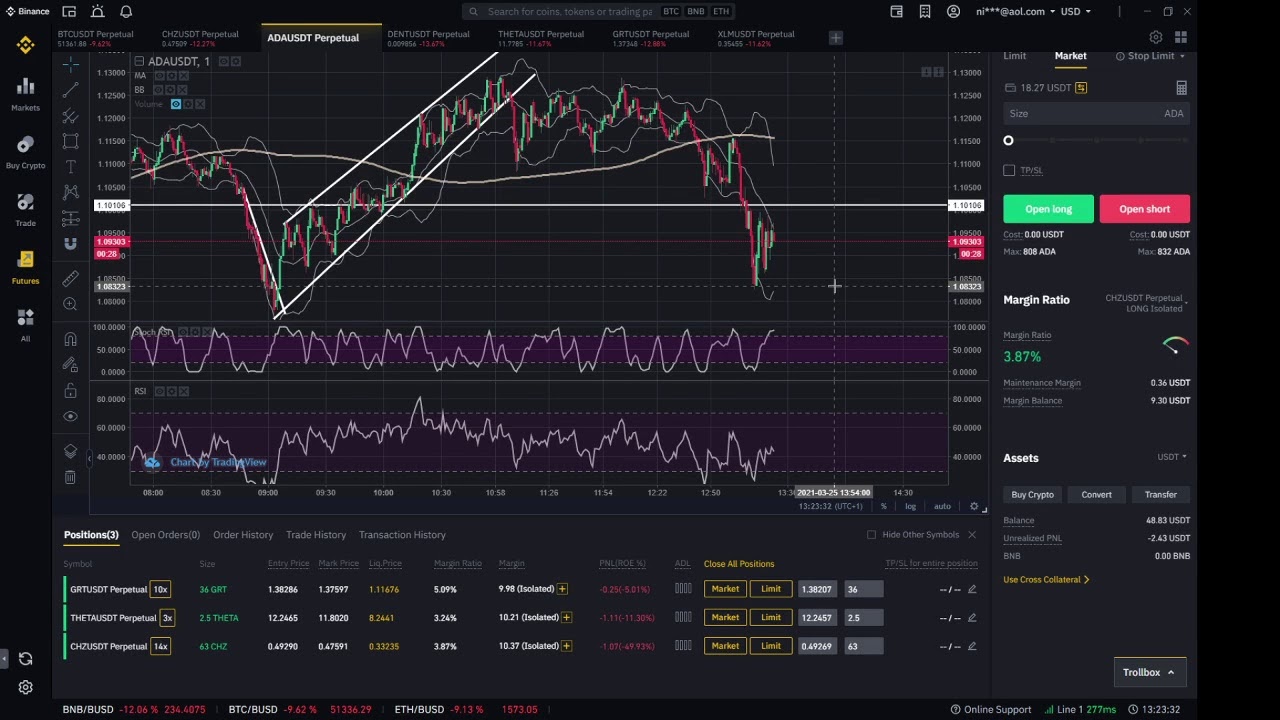Open the price alert icon in header
The image size is (1280, 720).
click(98, 11)
